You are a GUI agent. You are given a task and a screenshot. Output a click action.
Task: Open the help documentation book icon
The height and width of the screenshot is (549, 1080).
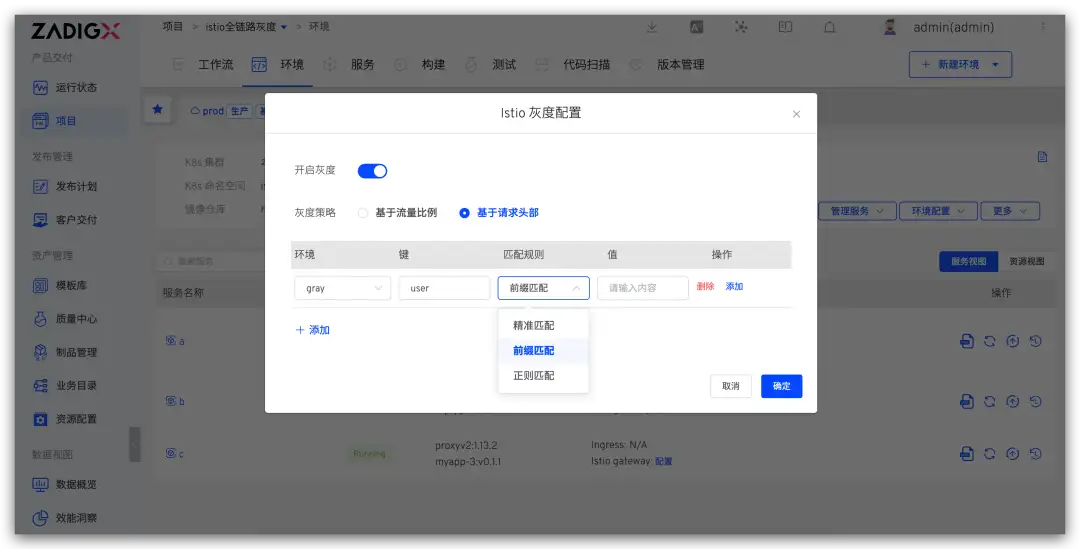[785, 27]
